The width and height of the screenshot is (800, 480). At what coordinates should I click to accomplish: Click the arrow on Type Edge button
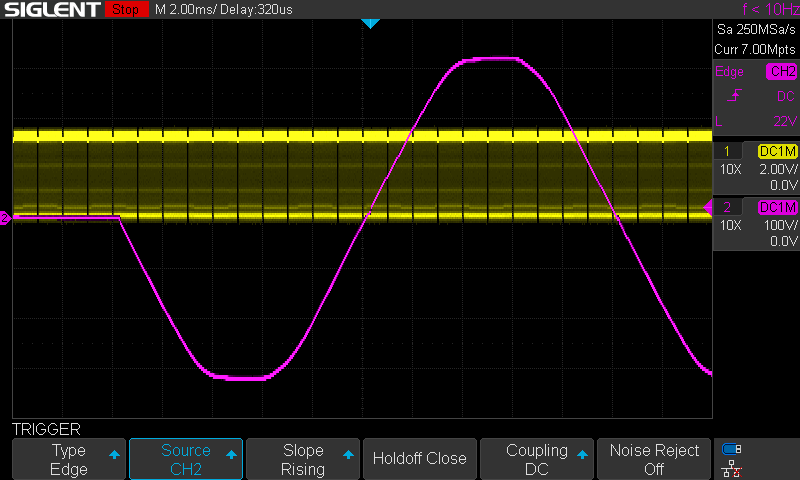click(x=114, y=454)
